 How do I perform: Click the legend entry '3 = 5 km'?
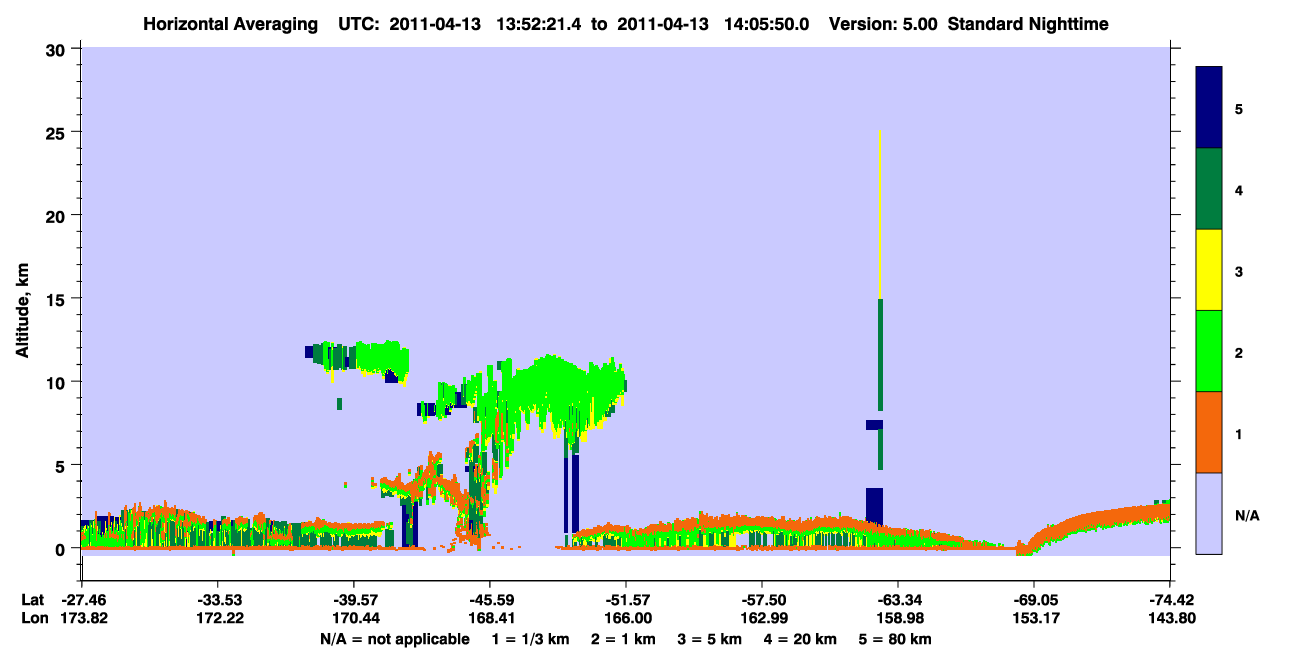point(710,639)
